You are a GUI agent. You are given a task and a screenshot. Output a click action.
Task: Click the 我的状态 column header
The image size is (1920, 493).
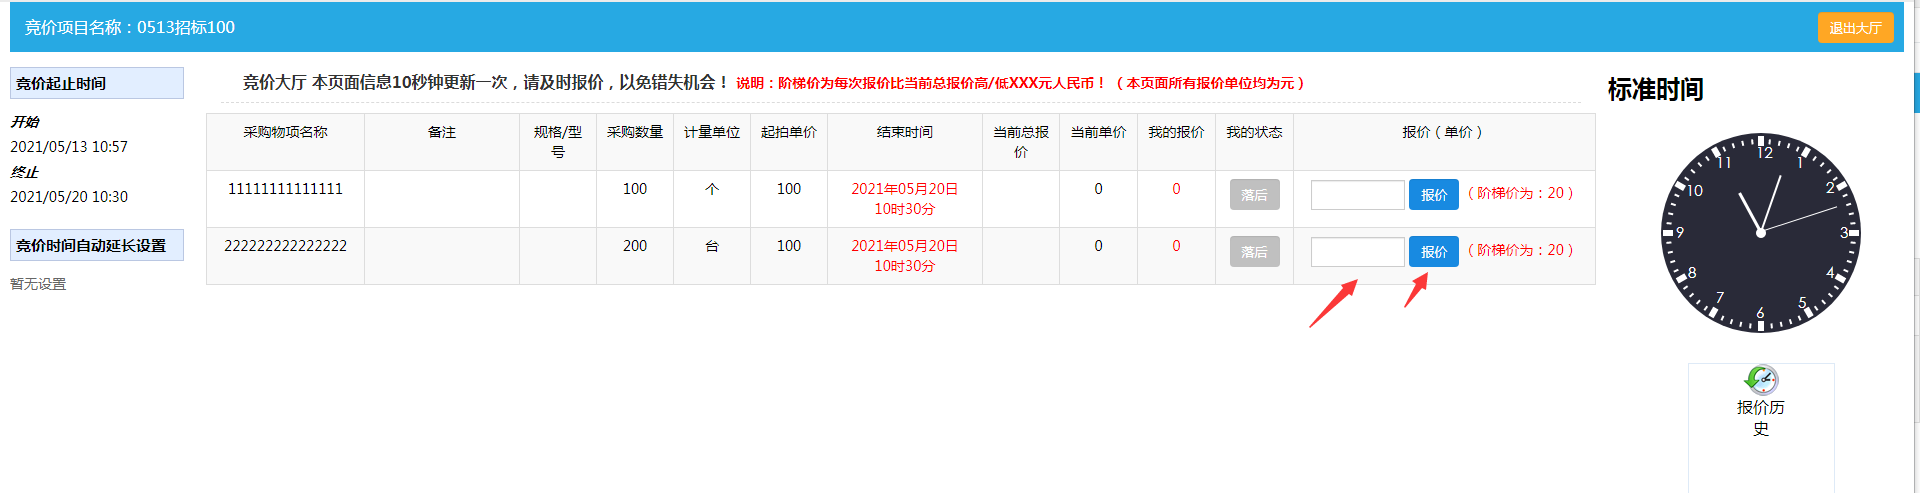(1254, 132)
